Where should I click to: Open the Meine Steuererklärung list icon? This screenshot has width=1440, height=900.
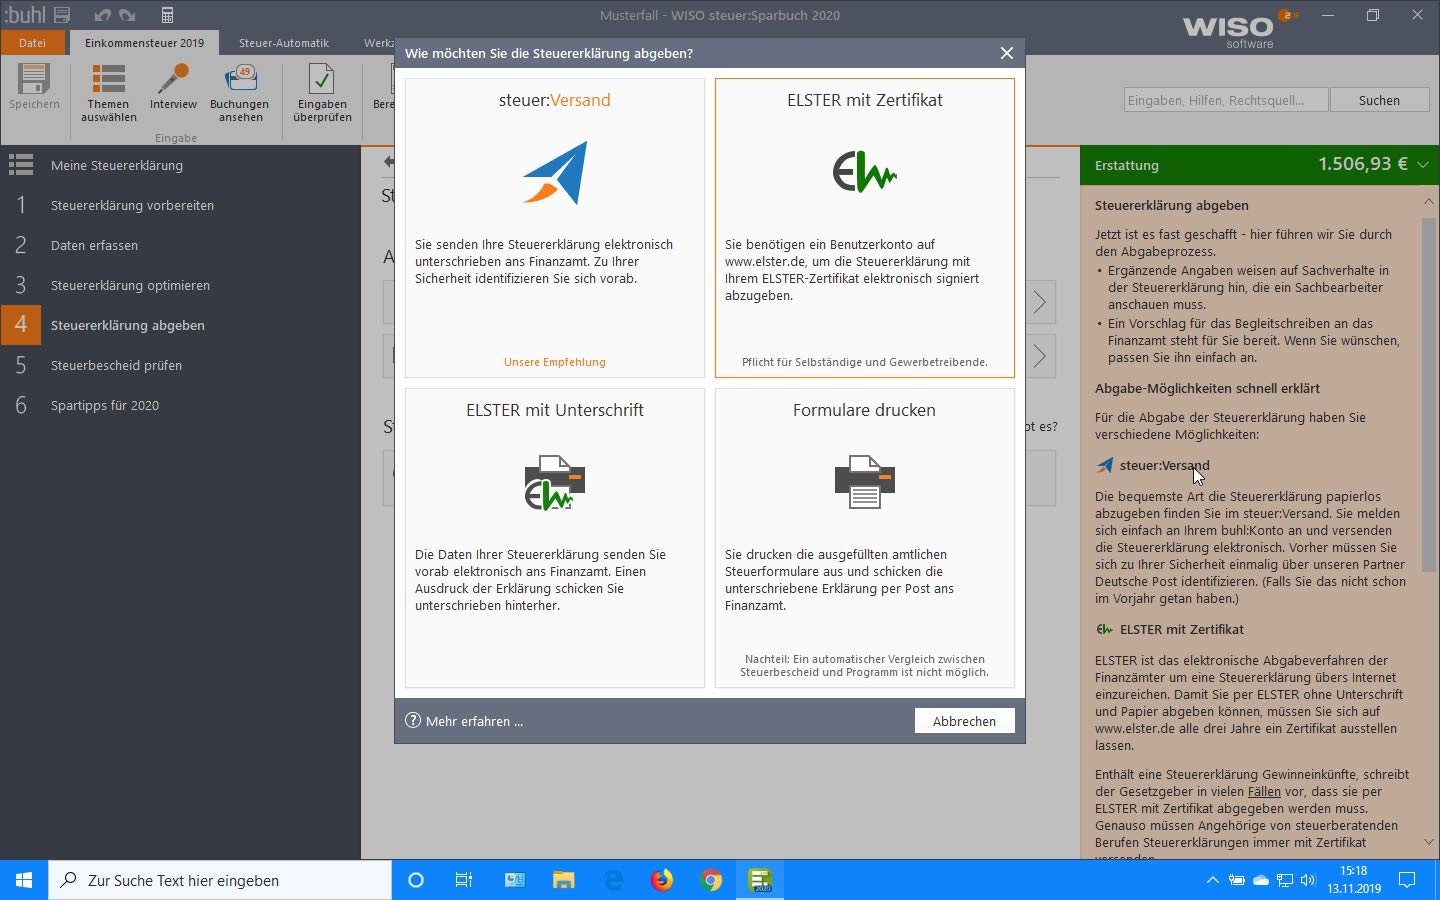point(21,165)
